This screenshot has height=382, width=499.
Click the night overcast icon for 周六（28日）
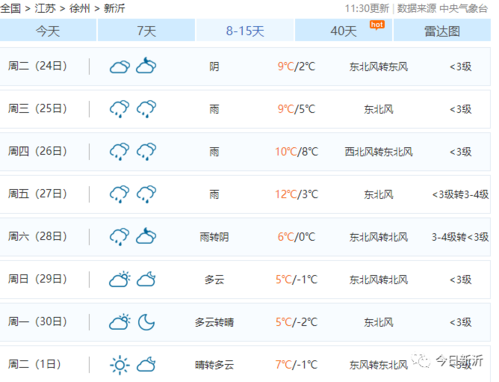pos(146,236)
